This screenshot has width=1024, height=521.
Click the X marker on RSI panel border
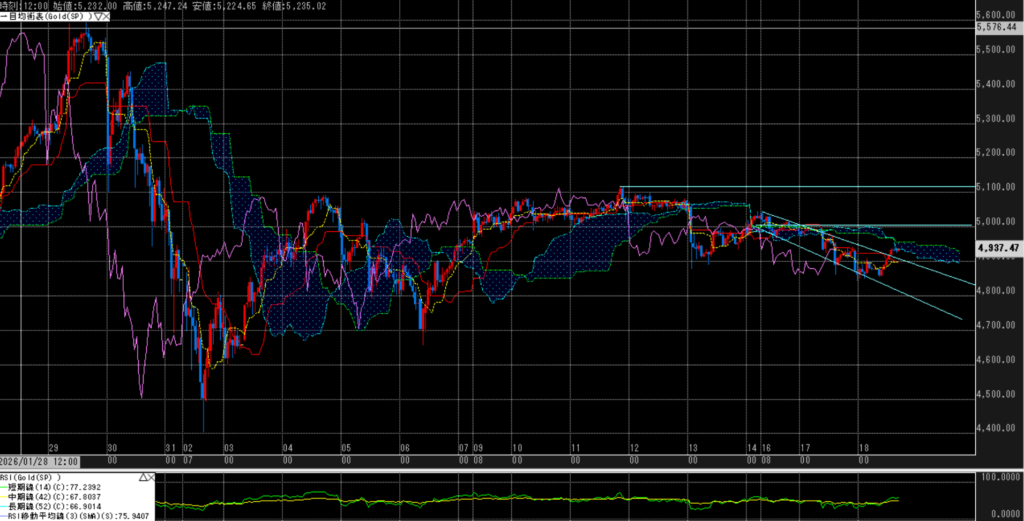[x=151, y=477]
